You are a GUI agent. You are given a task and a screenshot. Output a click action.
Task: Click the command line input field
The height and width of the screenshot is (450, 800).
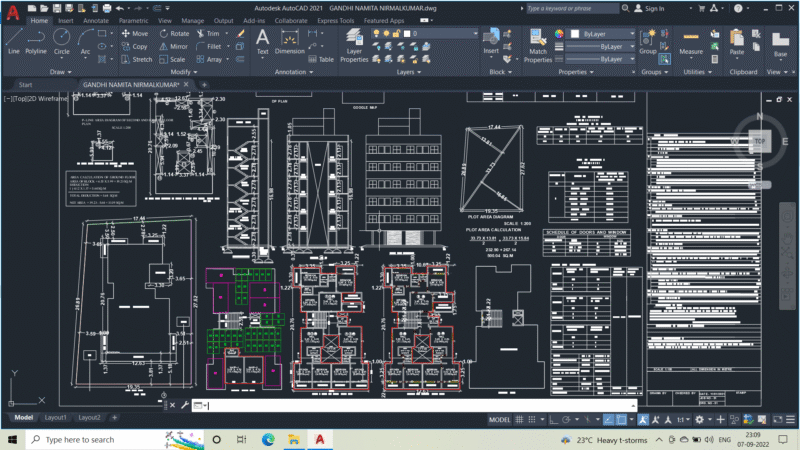[414, 406]
